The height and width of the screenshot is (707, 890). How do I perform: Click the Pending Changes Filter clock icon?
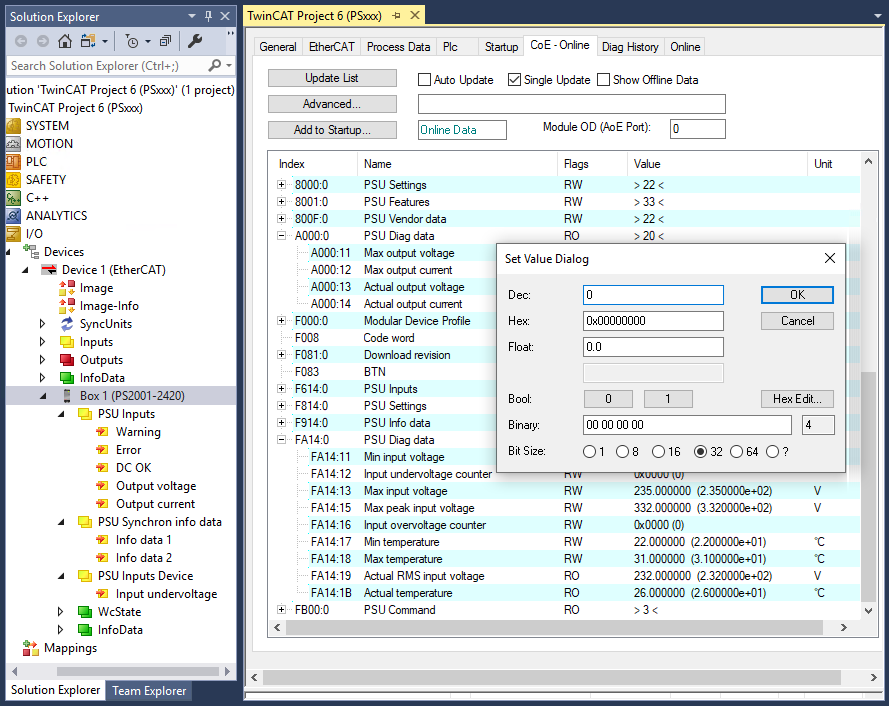(x=132, y=41)
